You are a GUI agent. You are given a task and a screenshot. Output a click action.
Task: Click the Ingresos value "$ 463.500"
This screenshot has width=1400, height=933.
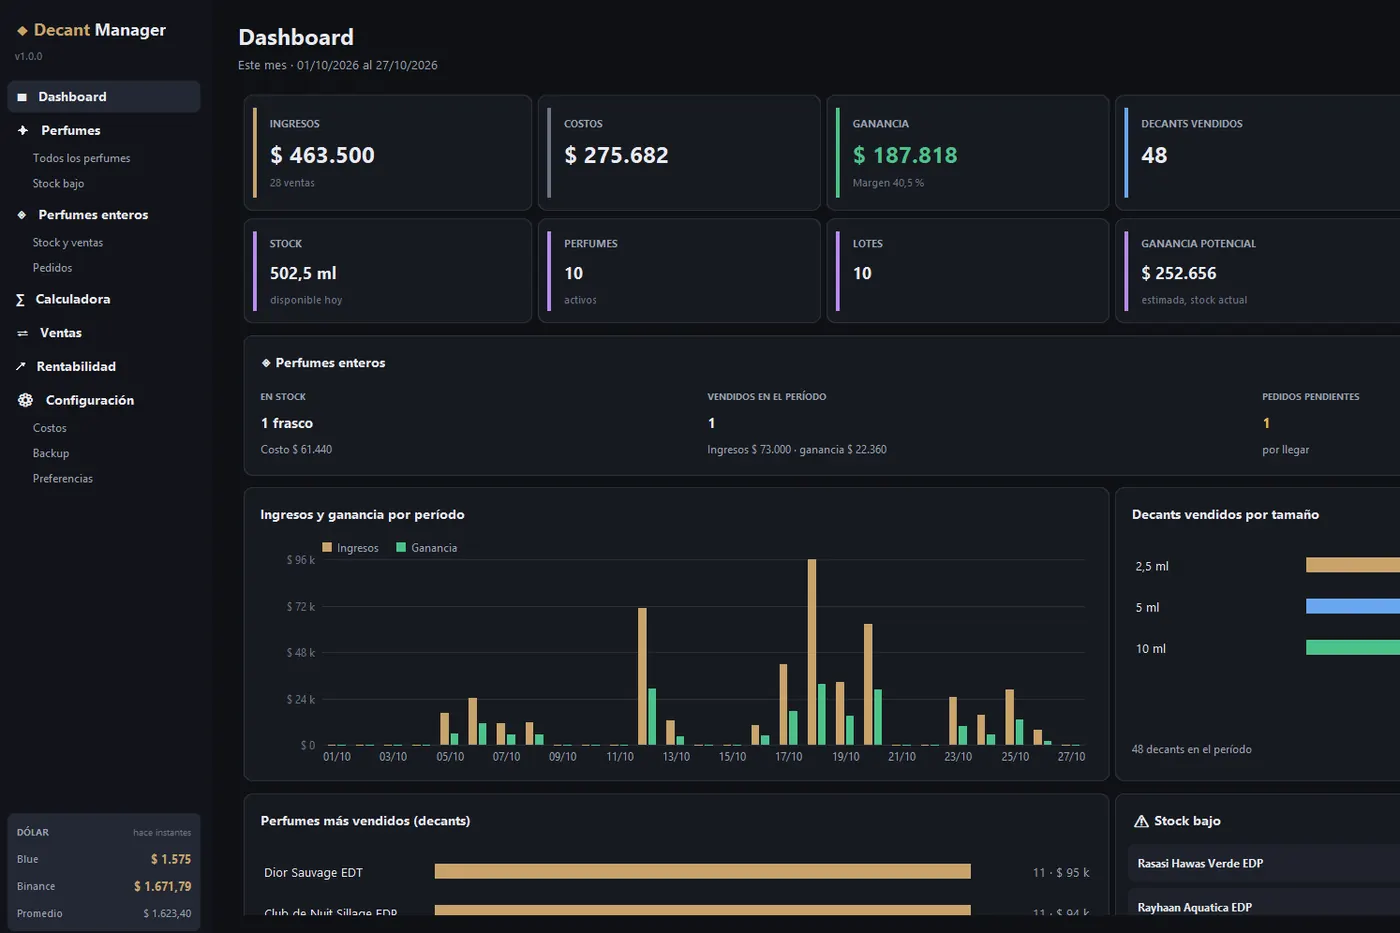click(322, 155)
